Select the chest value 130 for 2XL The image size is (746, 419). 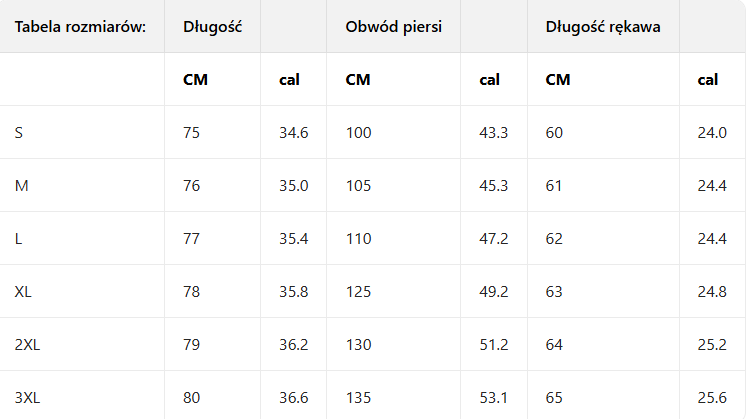[358, 344]
